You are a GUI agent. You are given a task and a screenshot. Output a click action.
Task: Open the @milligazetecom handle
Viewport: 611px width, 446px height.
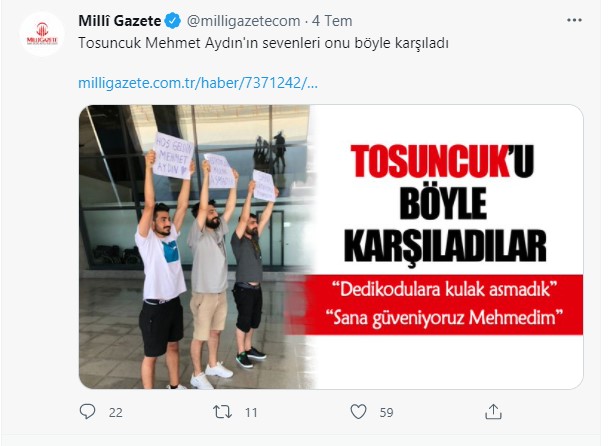click(244, 21)
